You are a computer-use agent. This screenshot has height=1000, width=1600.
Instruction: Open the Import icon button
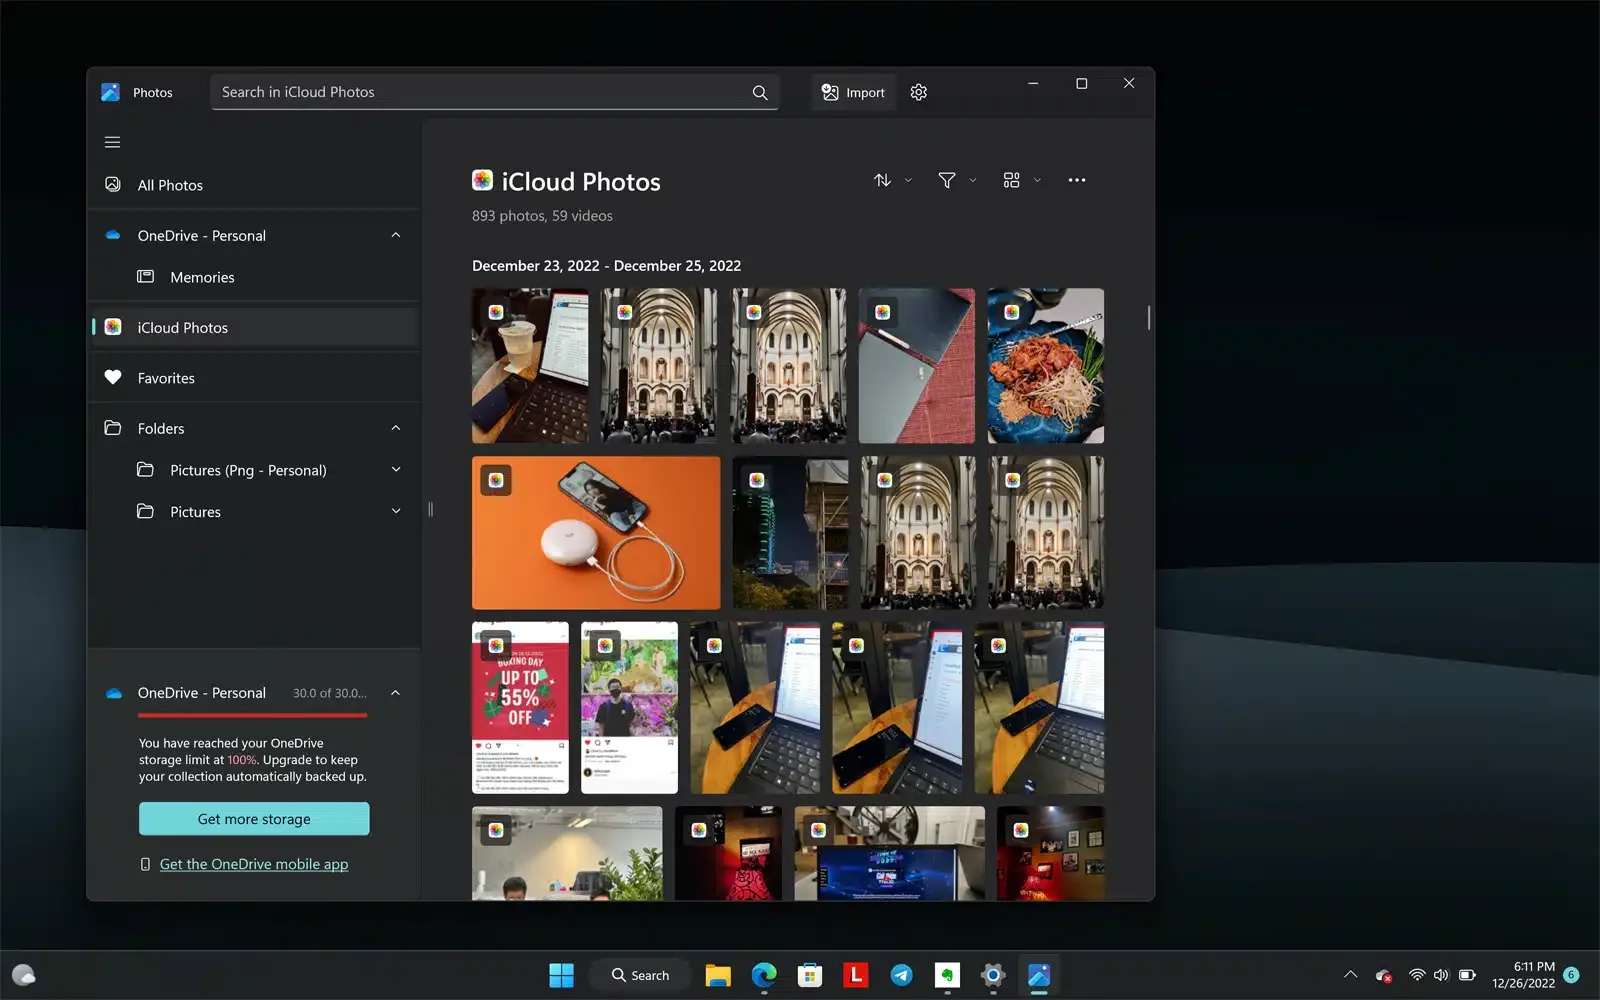click(852, 91)
